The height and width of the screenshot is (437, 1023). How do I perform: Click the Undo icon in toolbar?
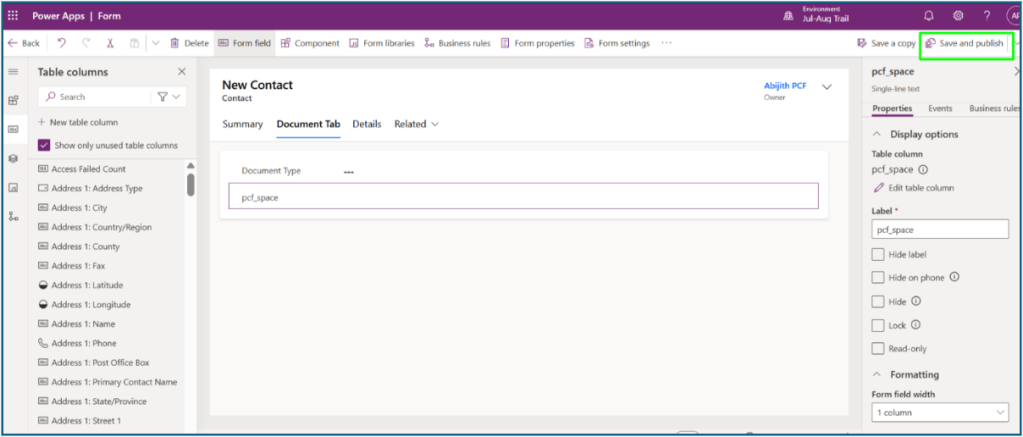(x=62, y=43)
